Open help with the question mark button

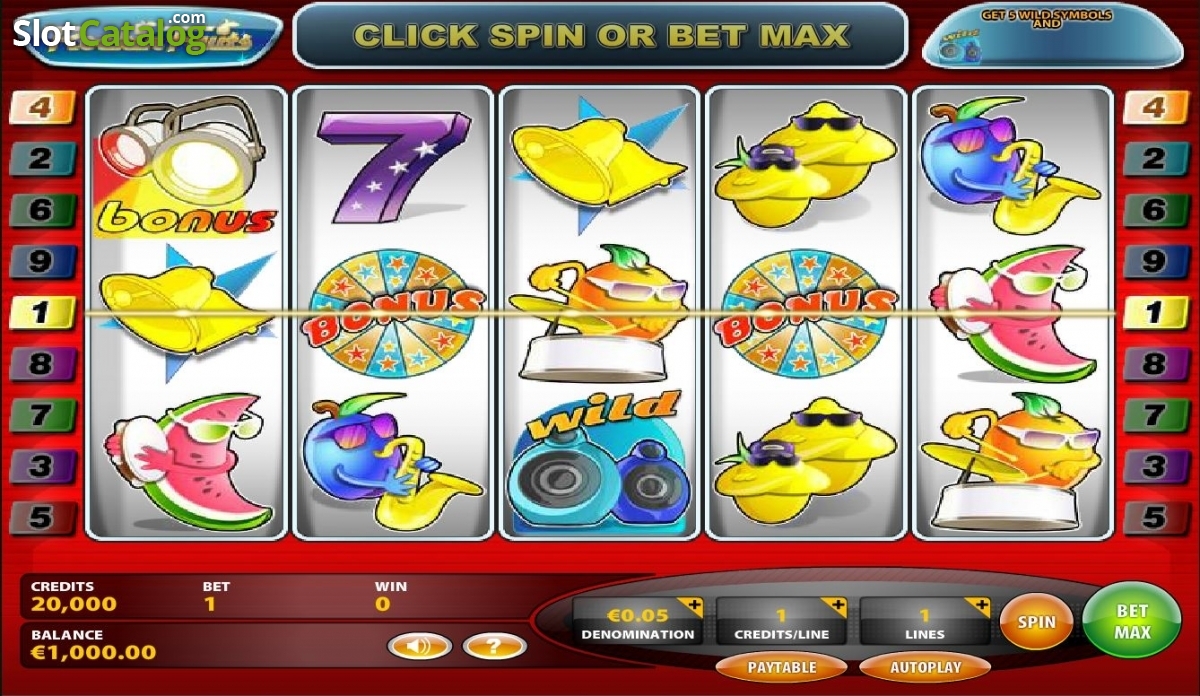tap(495, 646)
